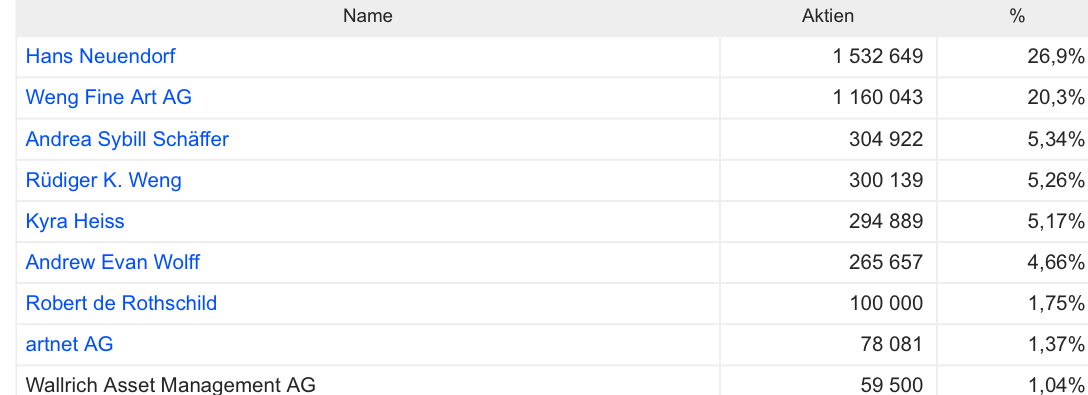Screen dimensions: 1088x395
Task: Click the Name column header
Action: coord(368,16)
